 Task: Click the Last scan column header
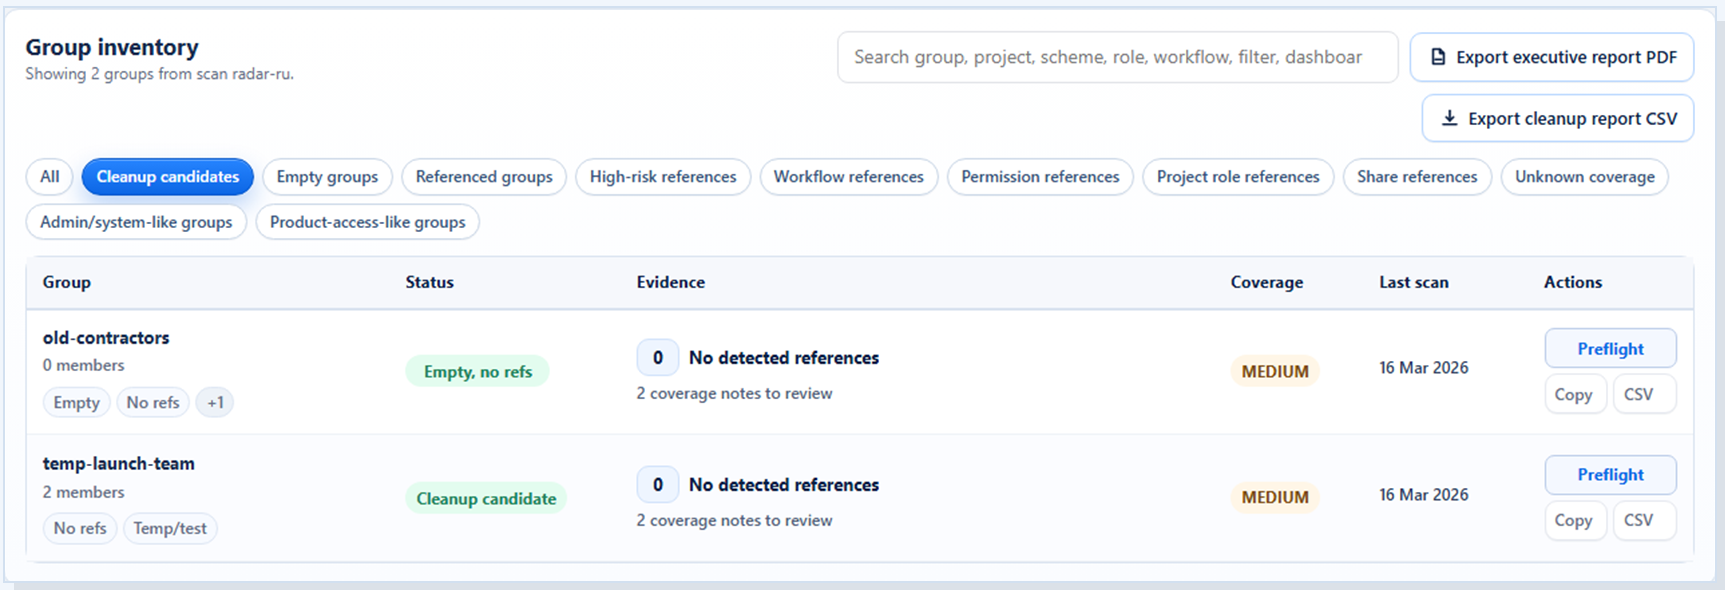coord(1413,282)
